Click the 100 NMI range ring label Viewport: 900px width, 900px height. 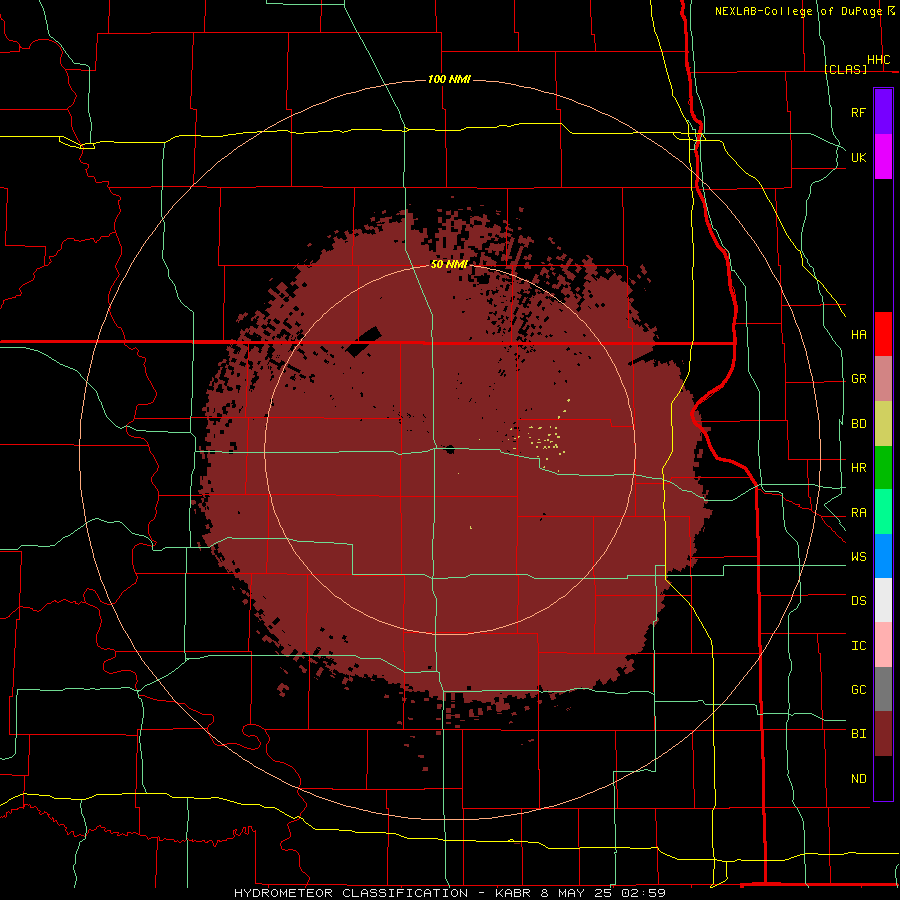(x=449, y=79)
